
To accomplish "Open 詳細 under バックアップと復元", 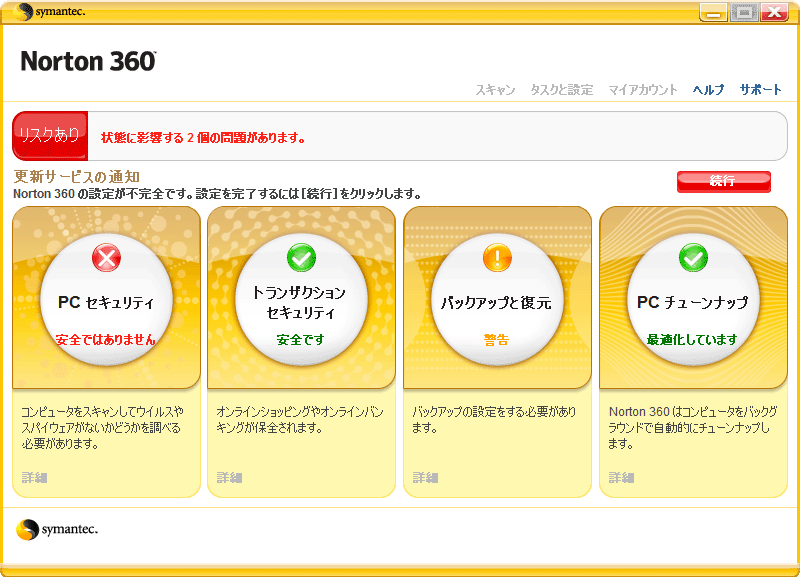I will coord(425,478).
